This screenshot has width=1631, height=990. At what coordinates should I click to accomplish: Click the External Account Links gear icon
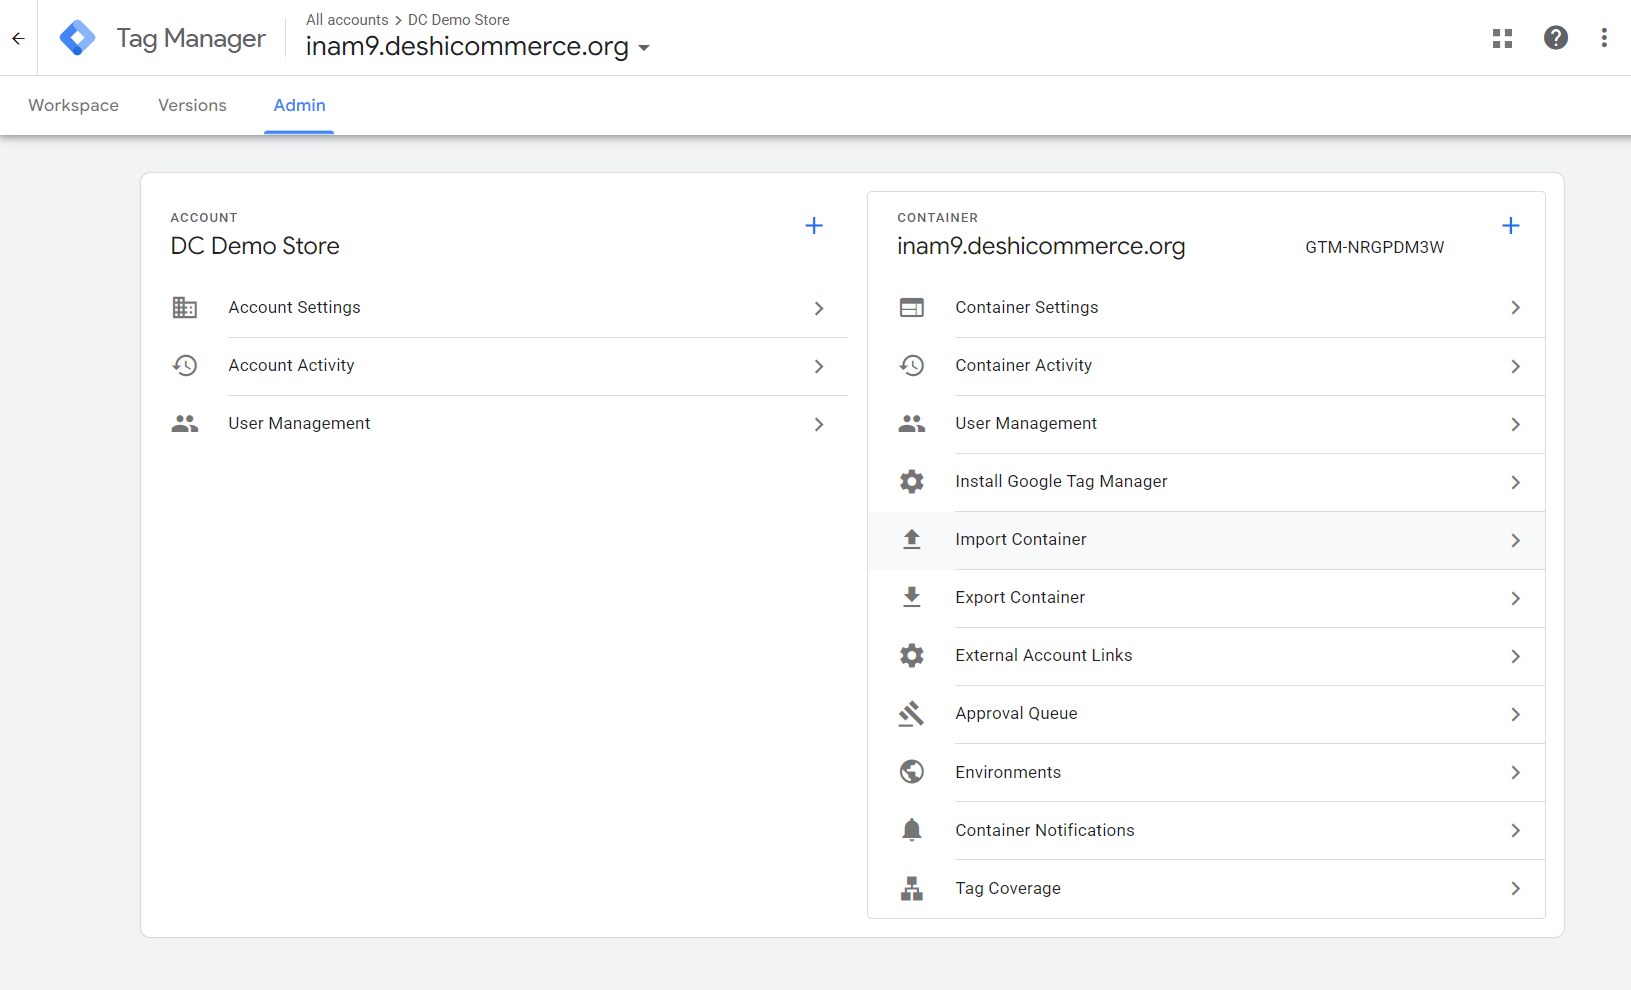912,656
